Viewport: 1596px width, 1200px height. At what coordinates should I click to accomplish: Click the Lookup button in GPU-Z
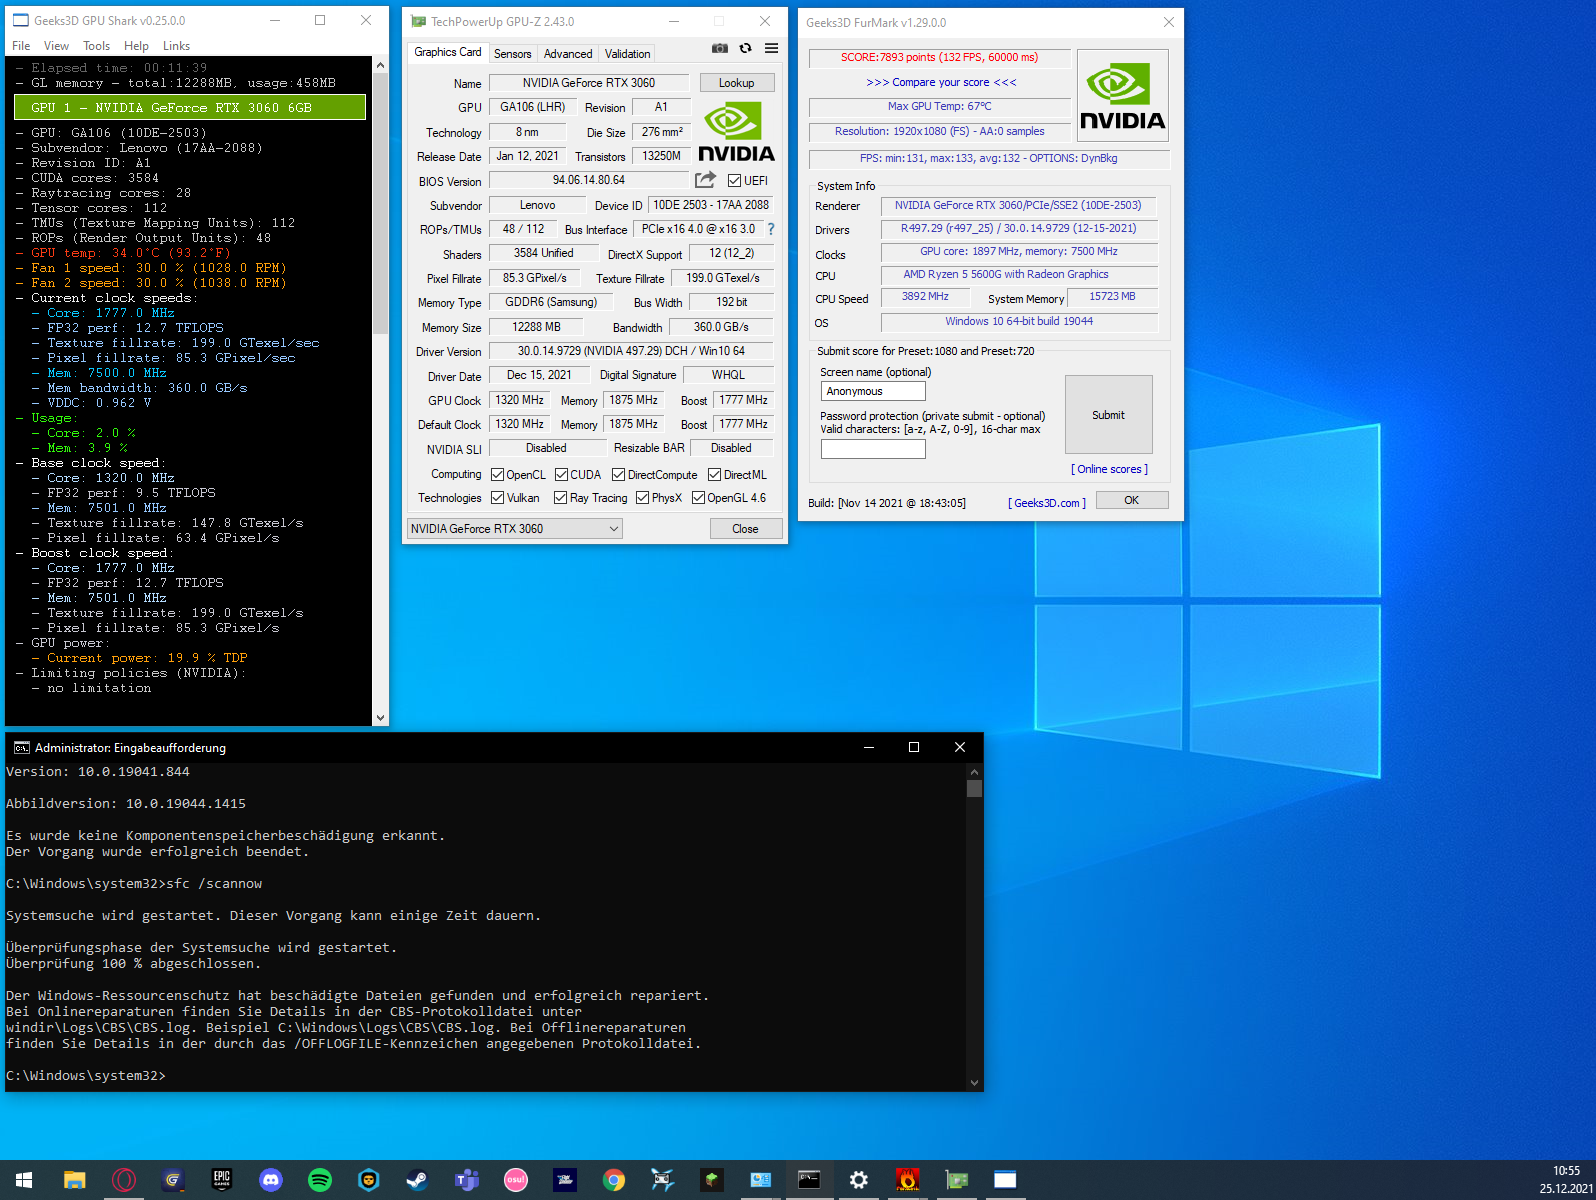pos(737,83)
